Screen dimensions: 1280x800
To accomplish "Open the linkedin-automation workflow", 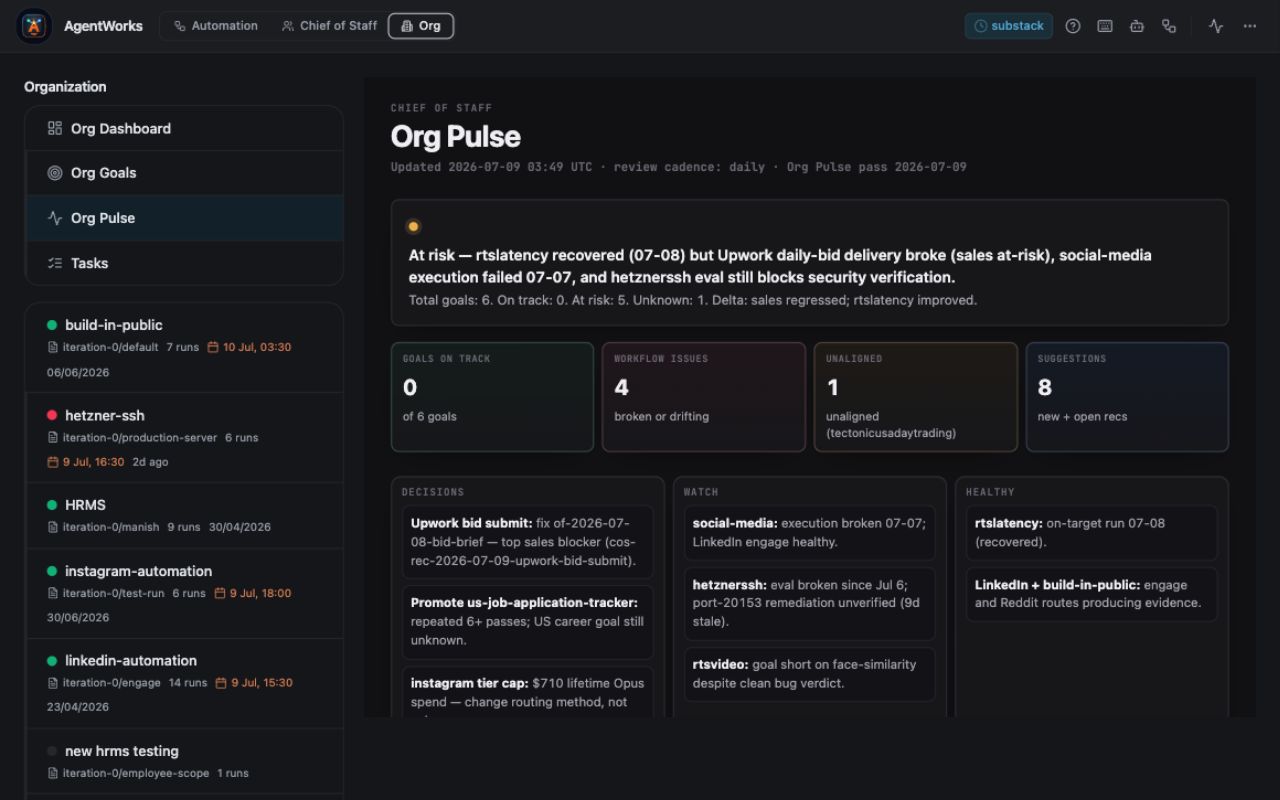I will (x=184, y=683).
